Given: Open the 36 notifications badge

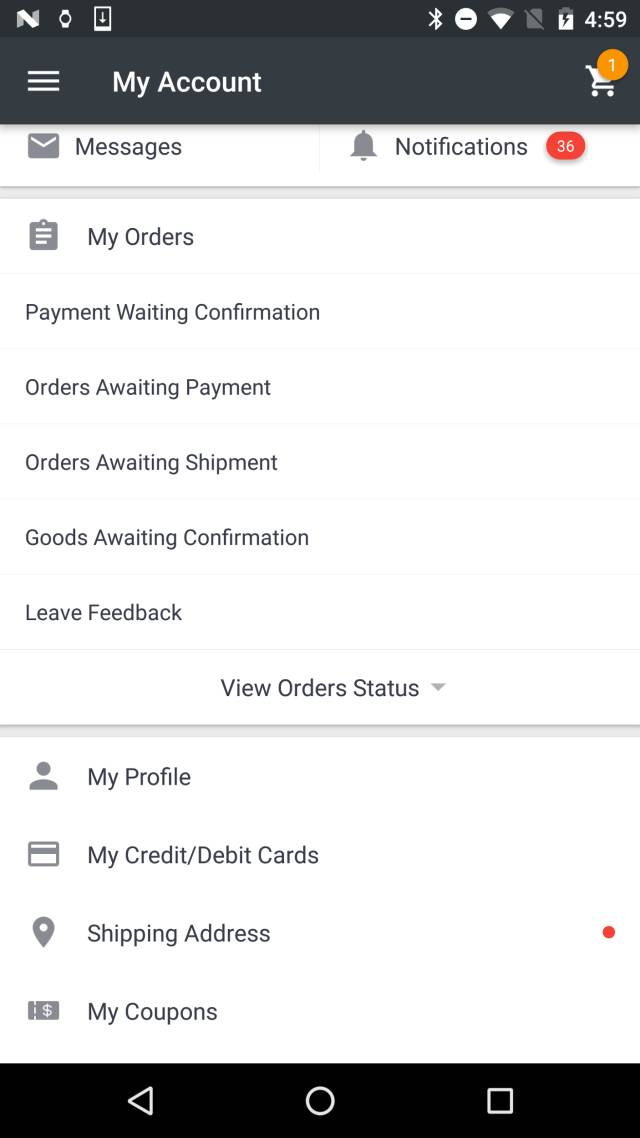Looking at the screenshot, I should pos(565,146).
